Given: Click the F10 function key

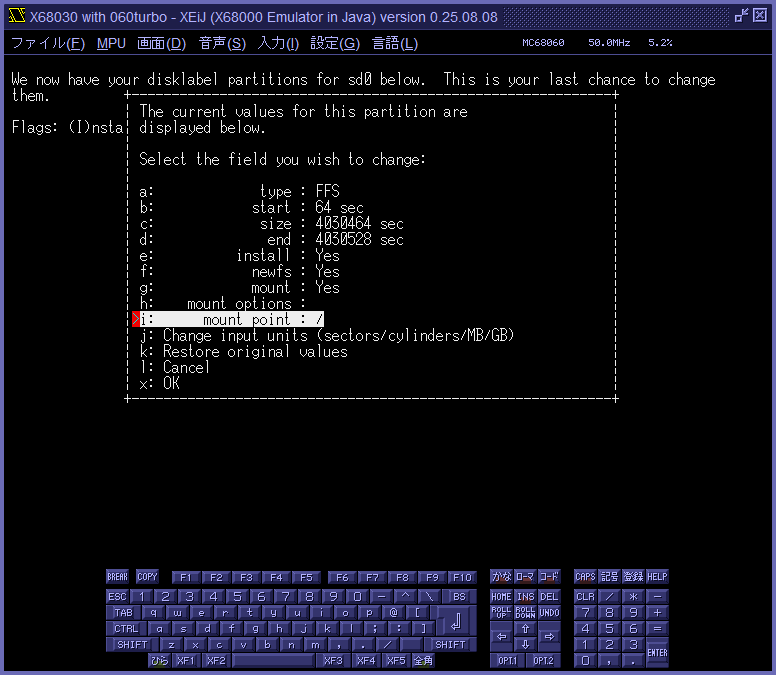Looking at the screenshot, I should pyautogui.click(x=462, y=578).
